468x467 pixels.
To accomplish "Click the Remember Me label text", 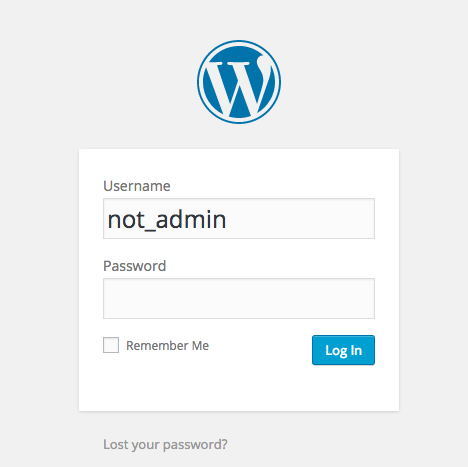I will 167,346.
